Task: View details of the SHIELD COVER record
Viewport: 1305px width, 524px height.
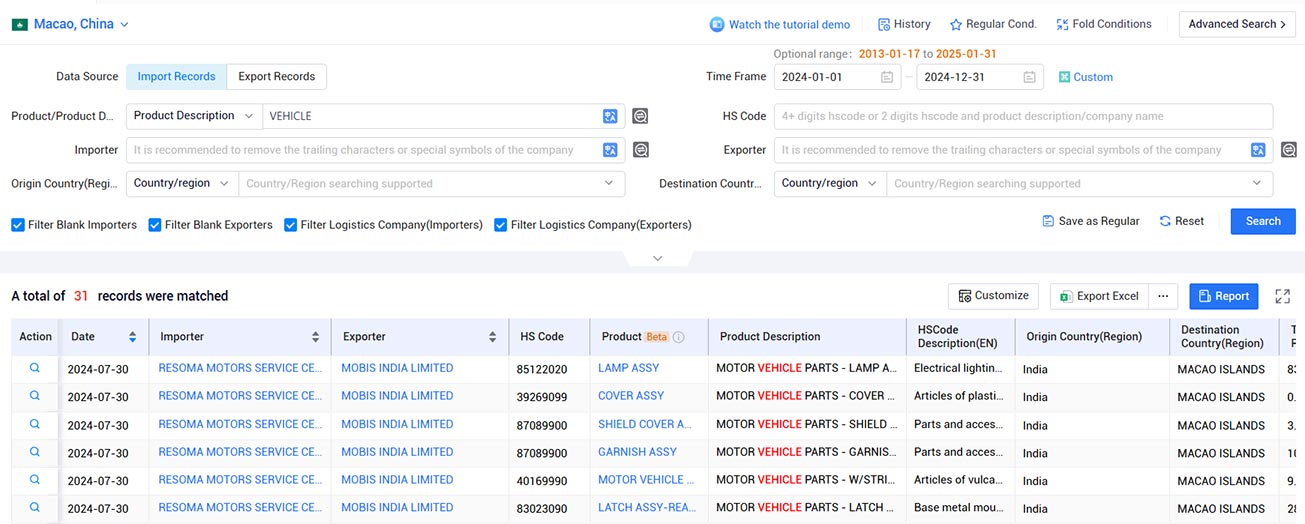Action: (35, 424)
